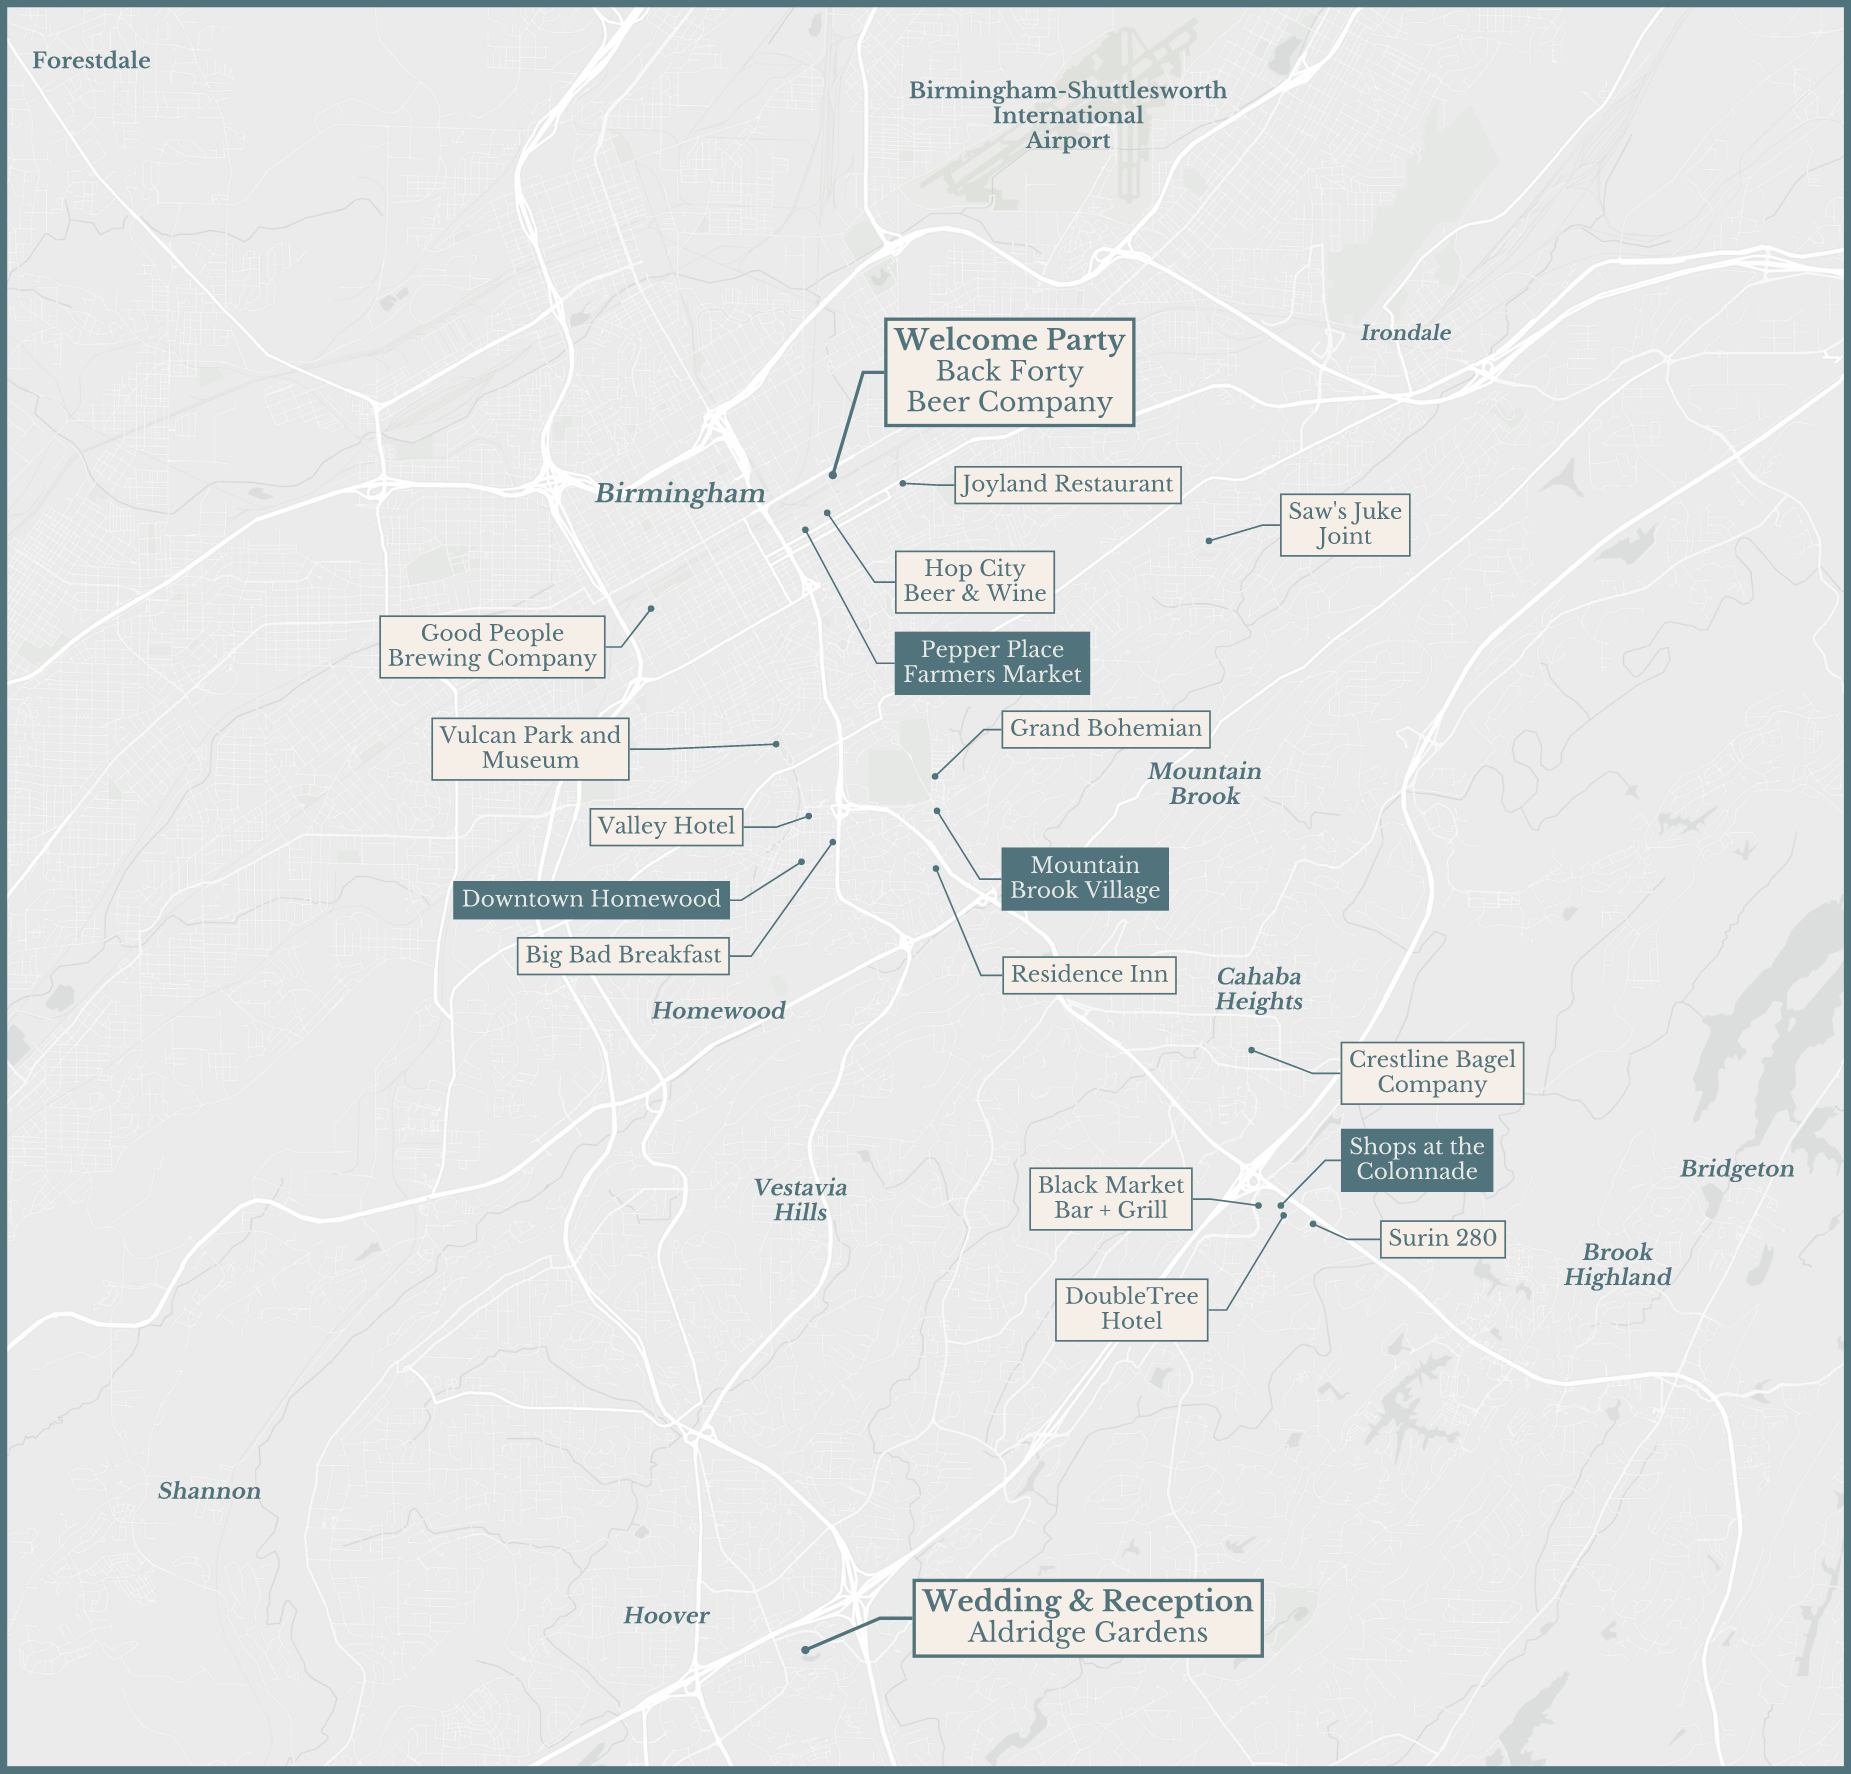Click the Surin 280 label
Image resolution: width=1851 pixels, height=1774 pixels.
tap(1442, 1239)
